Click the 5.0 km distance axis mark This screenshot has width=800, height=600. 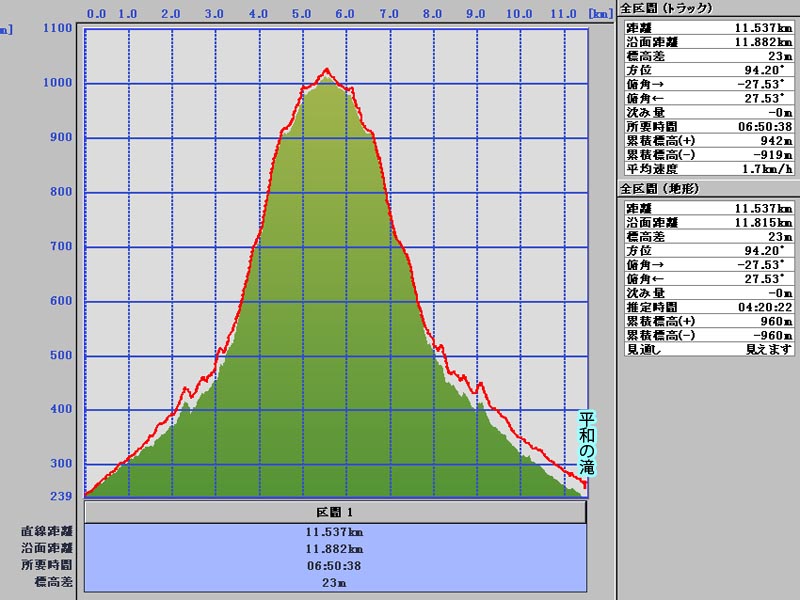click(301, 14)
